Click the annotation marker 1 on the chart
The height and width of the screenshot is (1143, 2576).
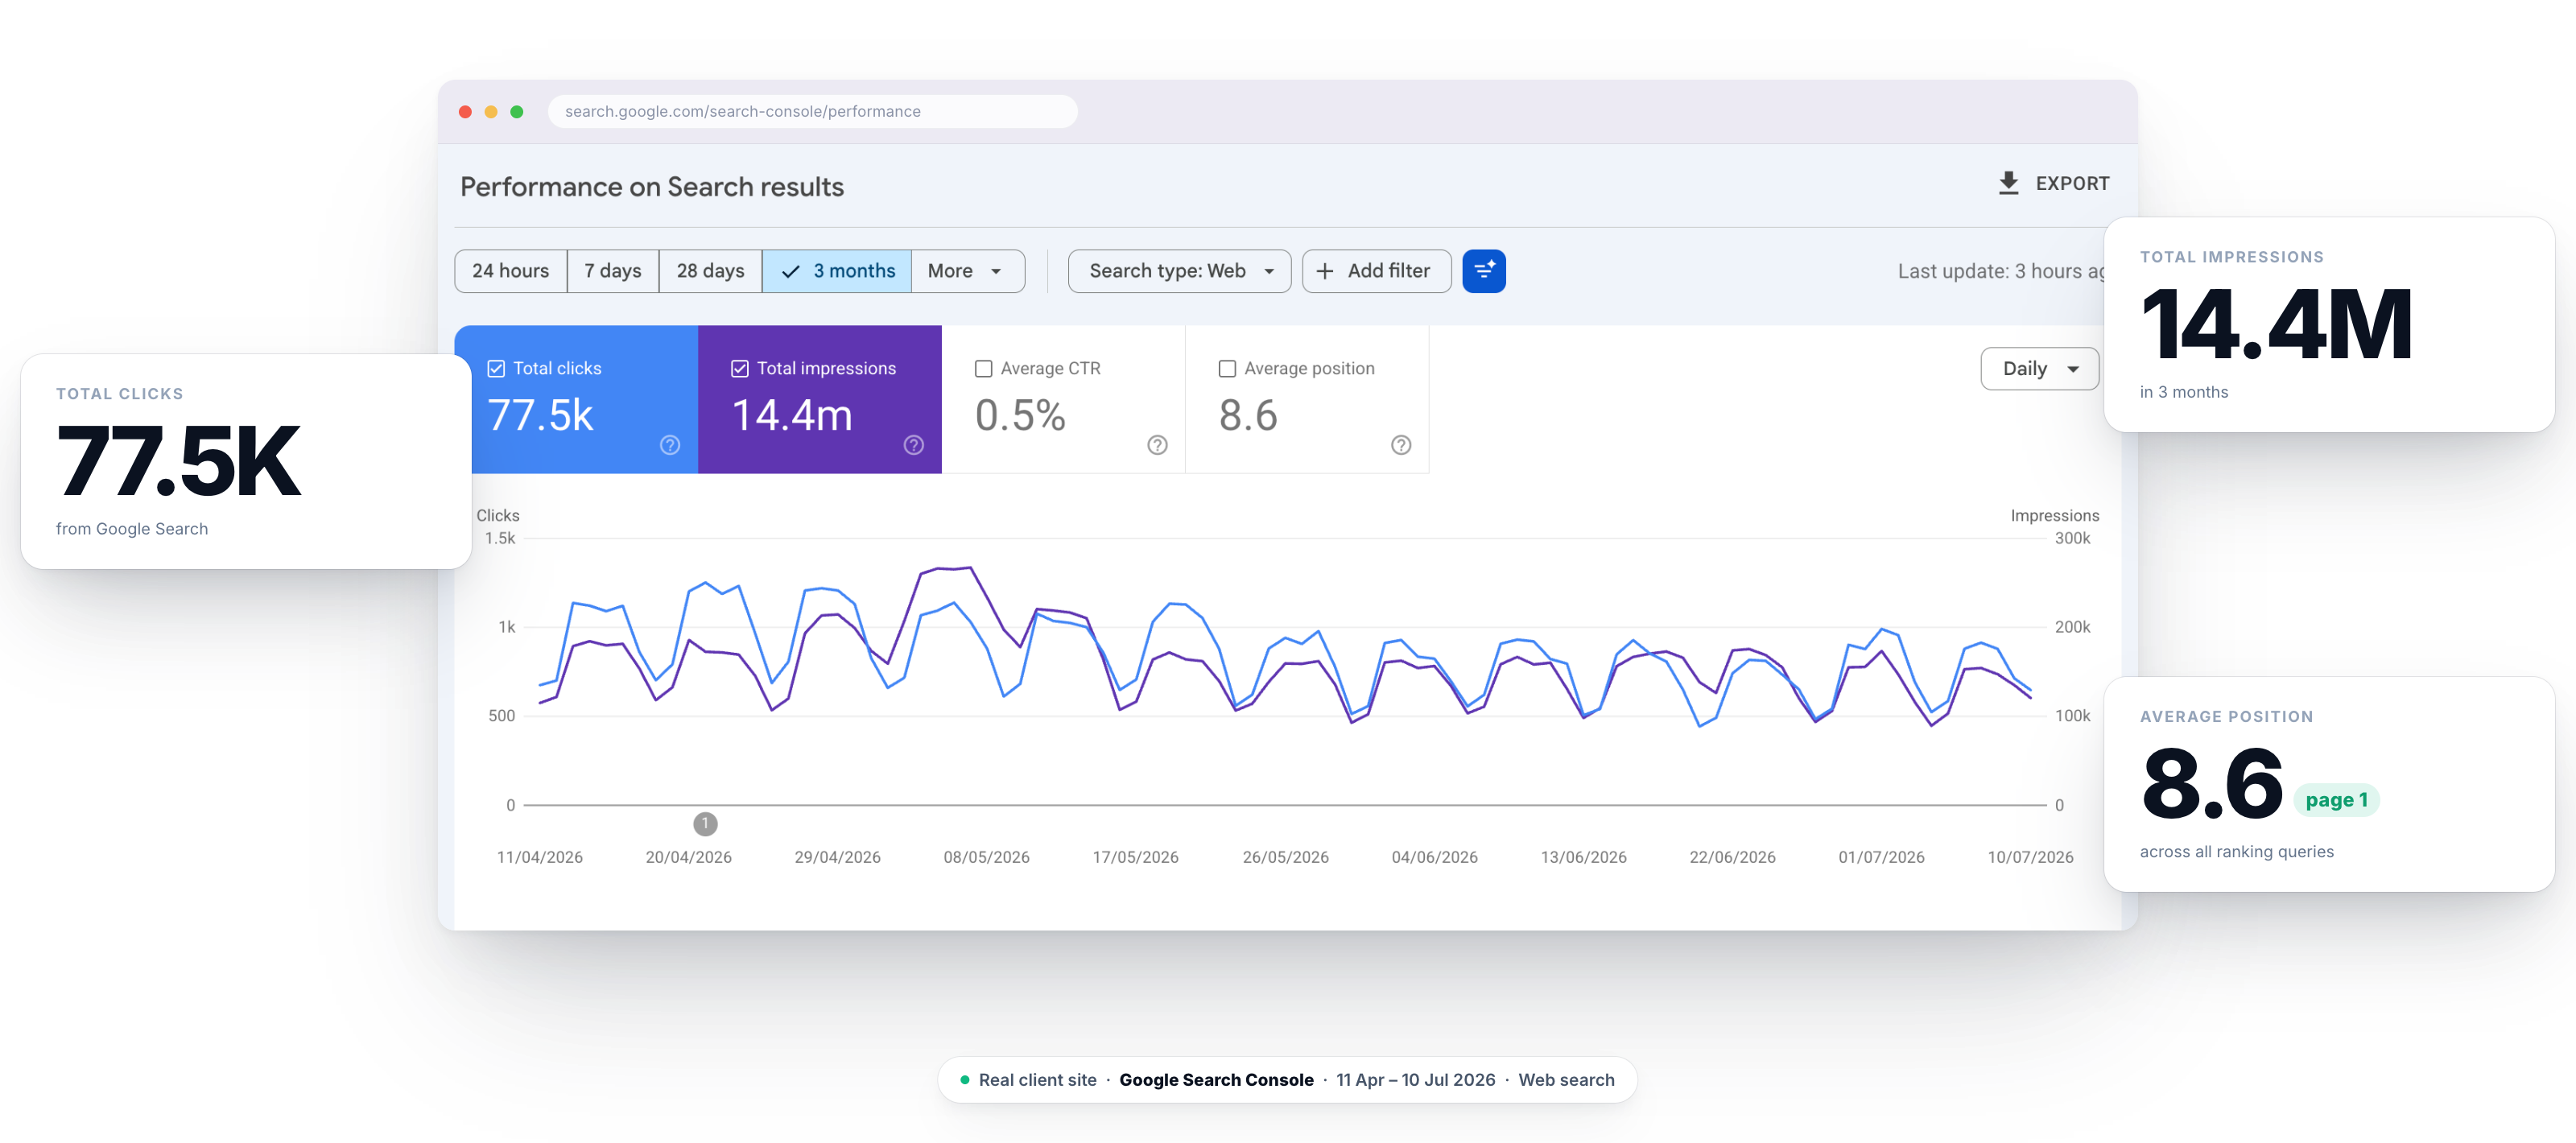point(705,824)
